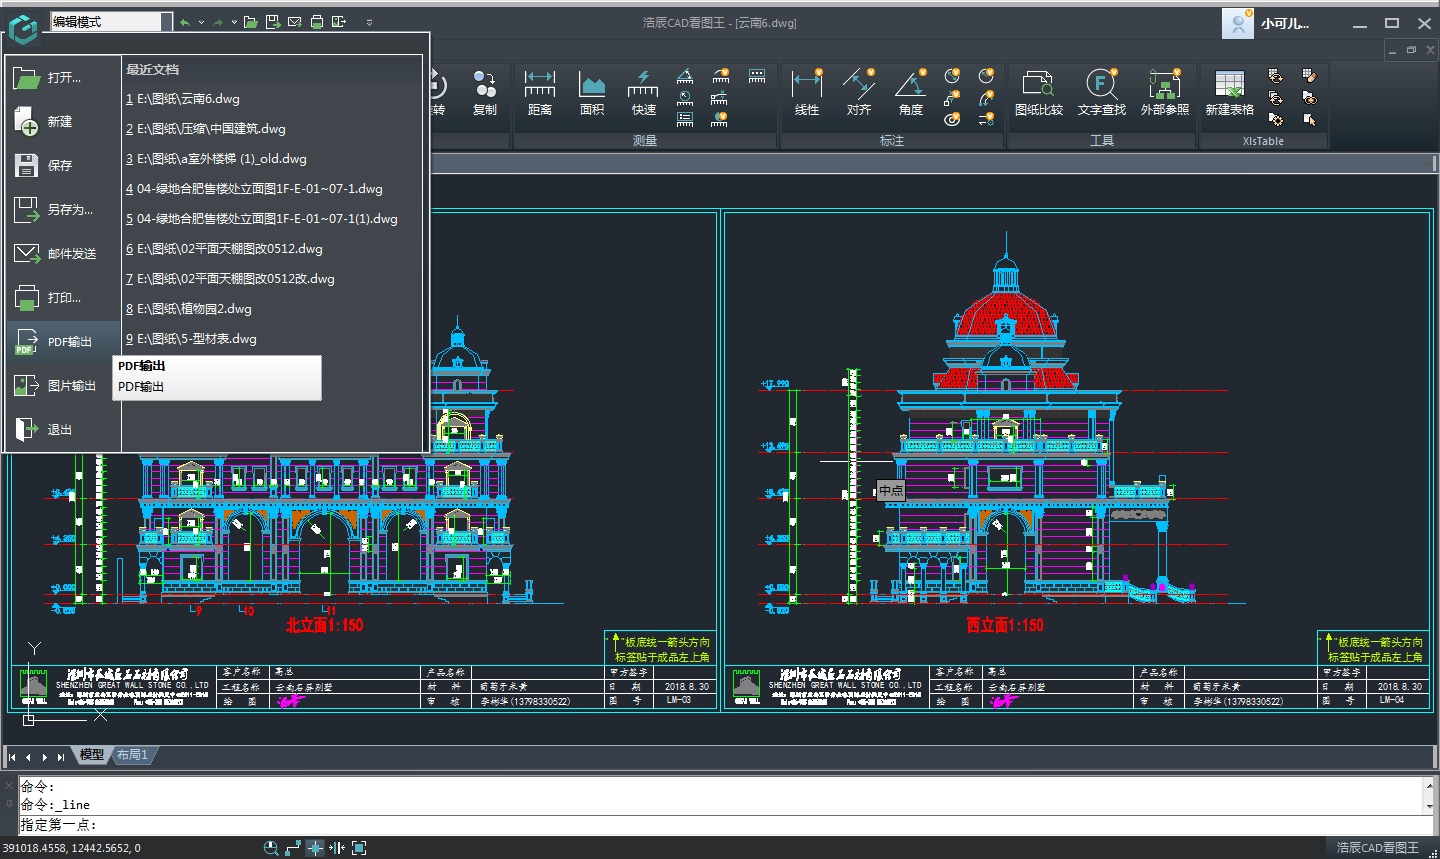The width and height of the screenshot is (1440, 859).
Task: Open recent file 压缩\中国建筑.dwg
Action: pyautogui.click(x=206, y=129)
